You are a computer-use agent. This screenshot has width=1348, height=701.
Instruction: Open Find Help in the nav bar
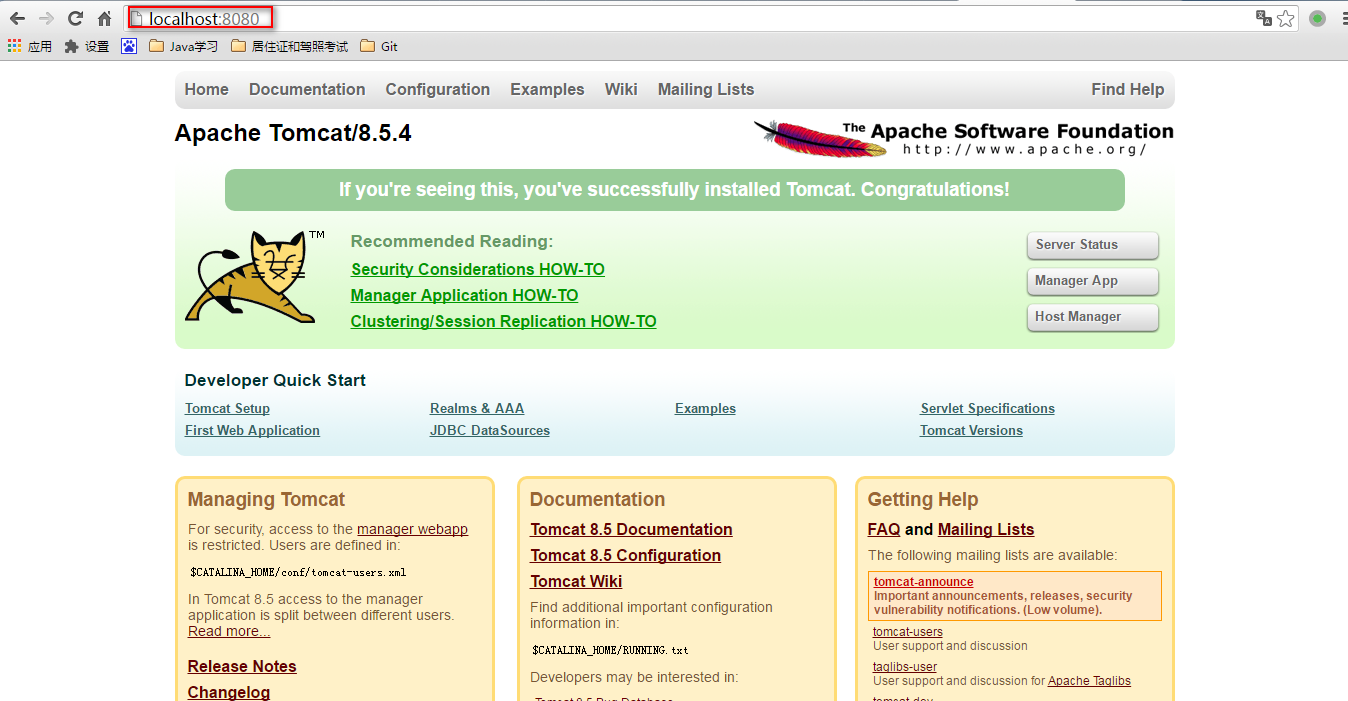pos(1128,89)
